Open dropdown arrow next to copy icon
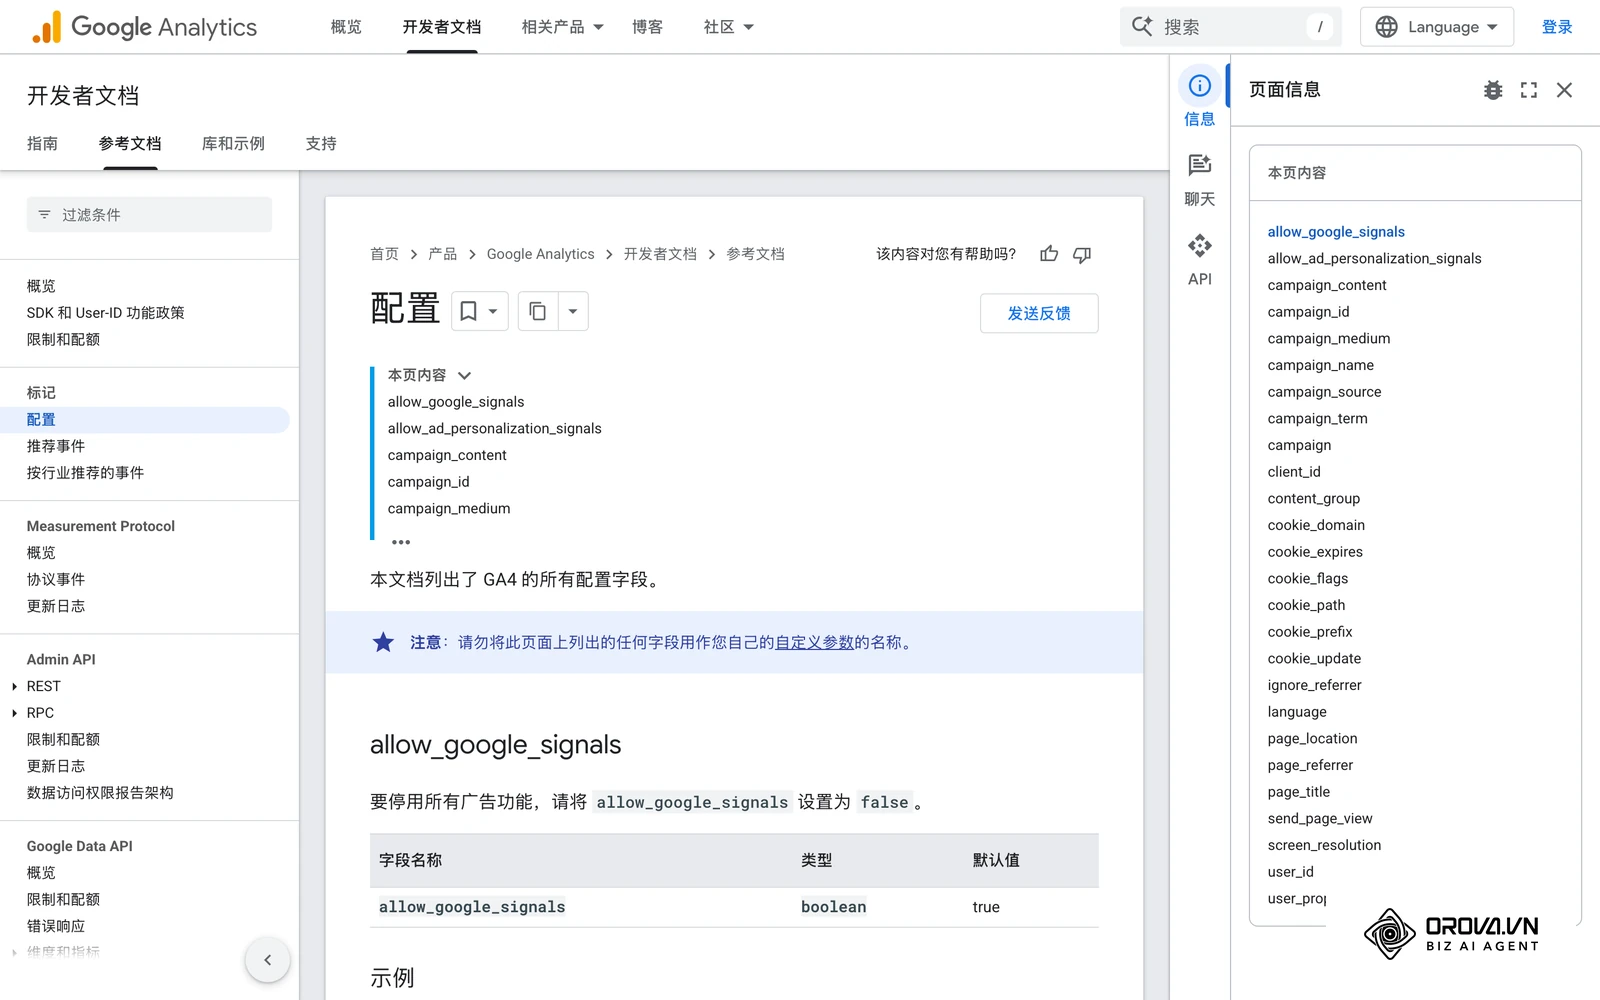1600x1000 pixels. 573,311
